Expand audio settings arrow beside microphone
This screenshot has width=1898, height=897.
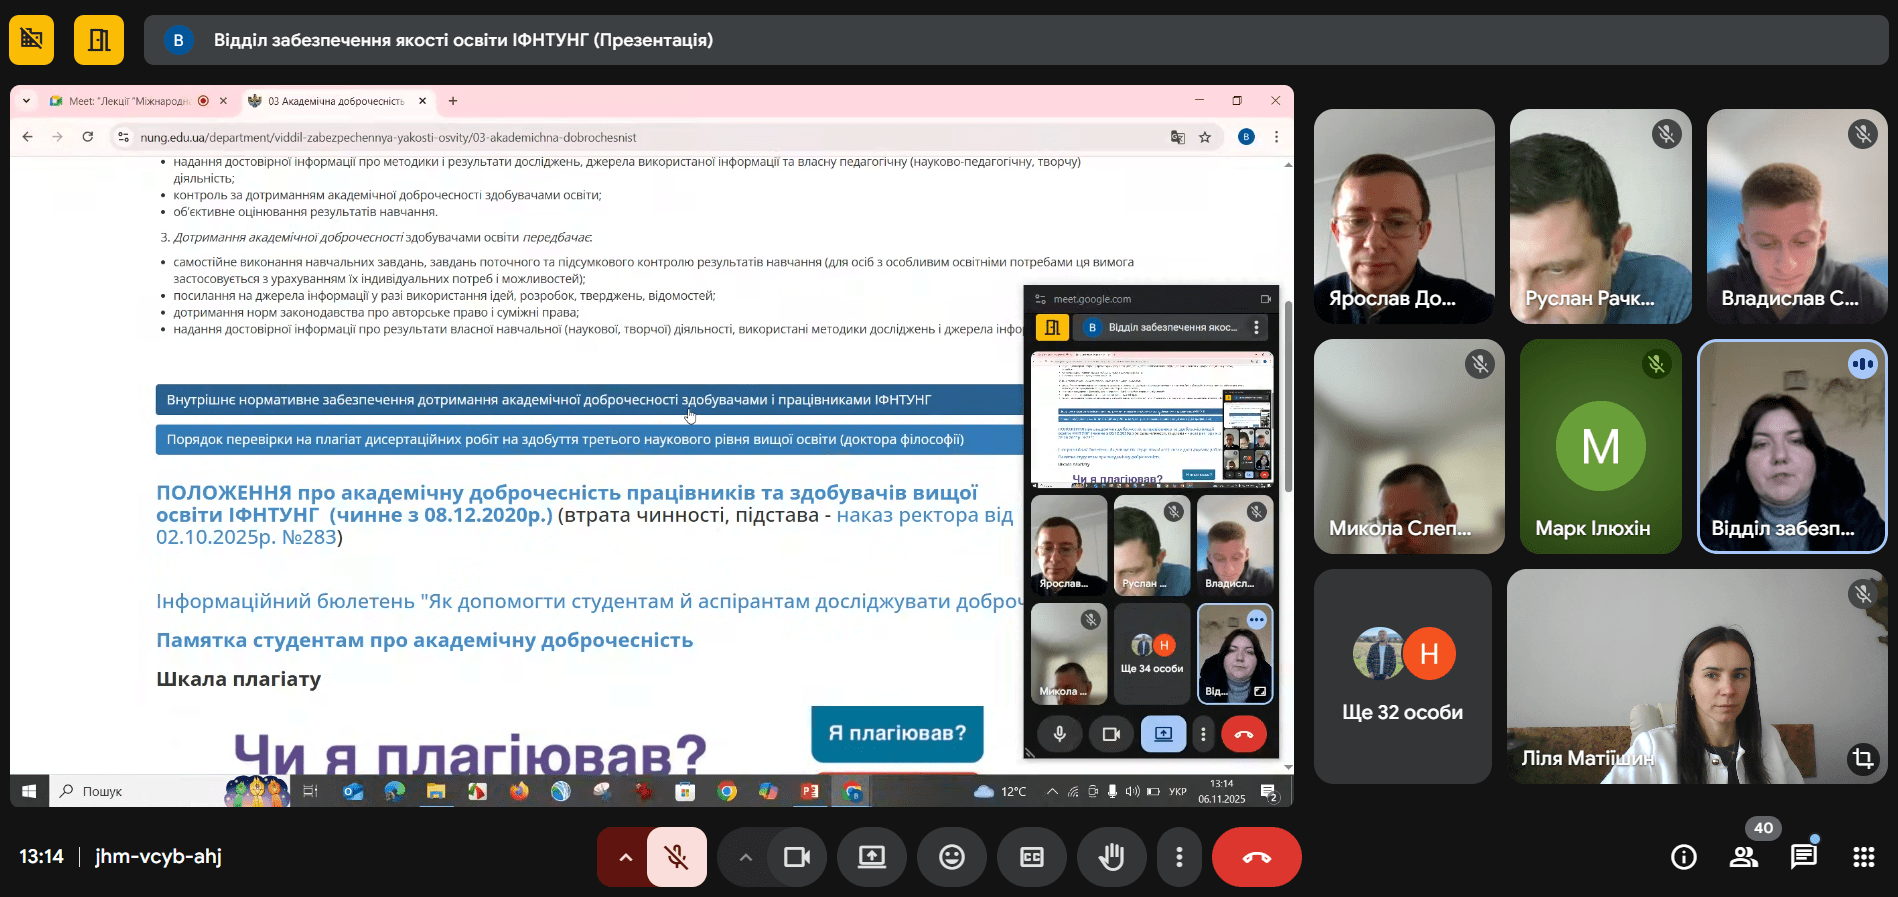click(x=625, y=857)
